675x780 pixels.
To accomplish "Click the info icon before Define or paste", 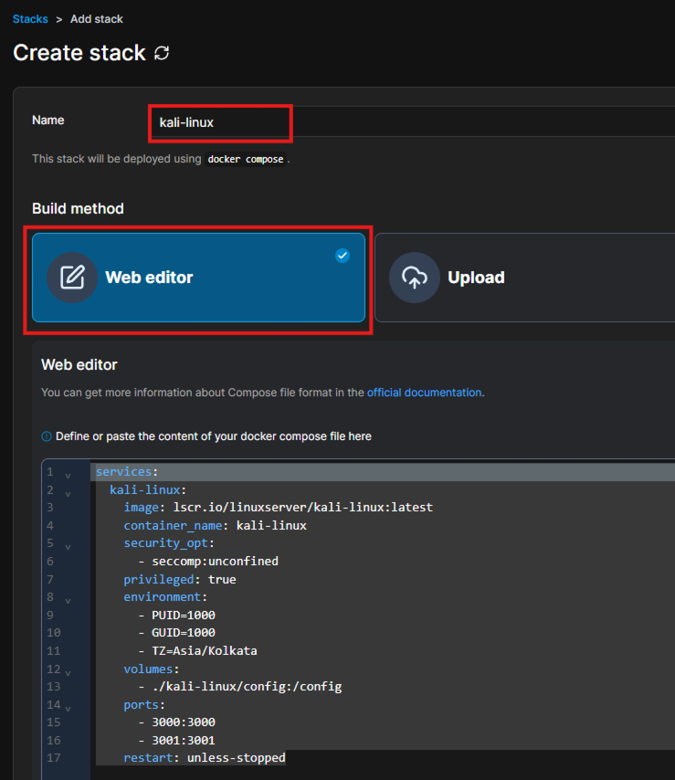I will 46,436.
